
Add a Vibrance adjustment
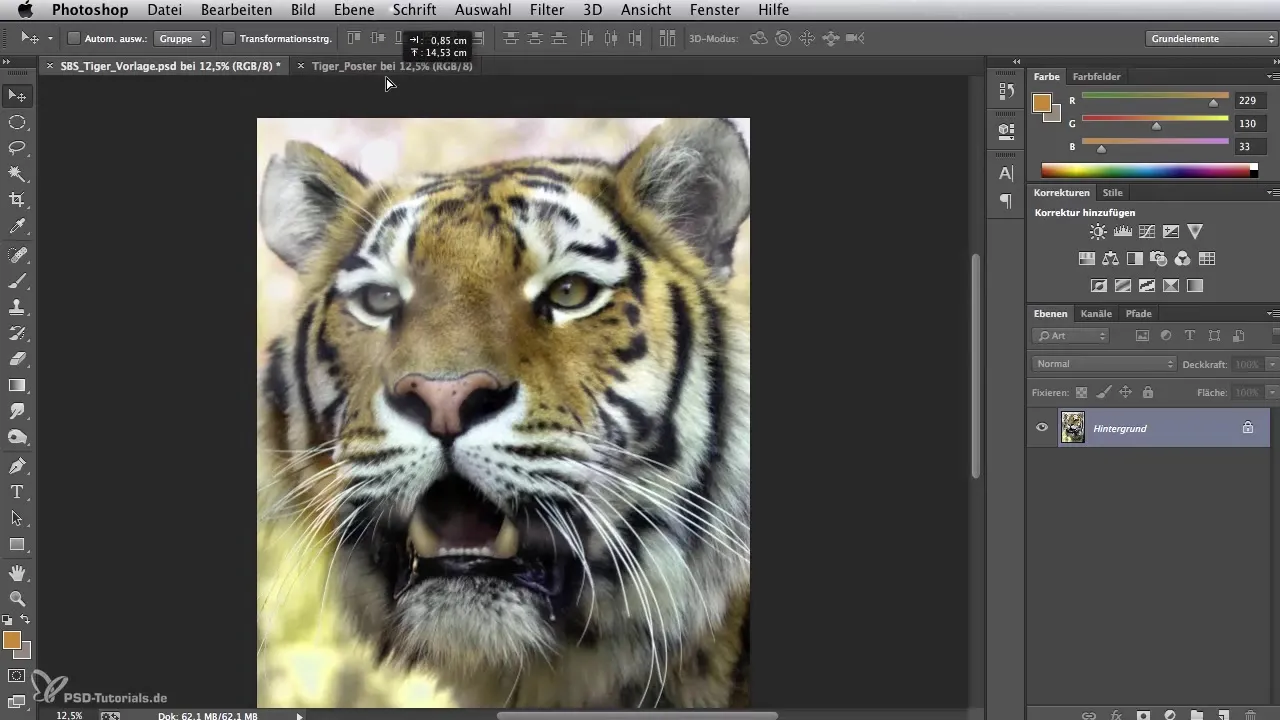coord(1195,231)
